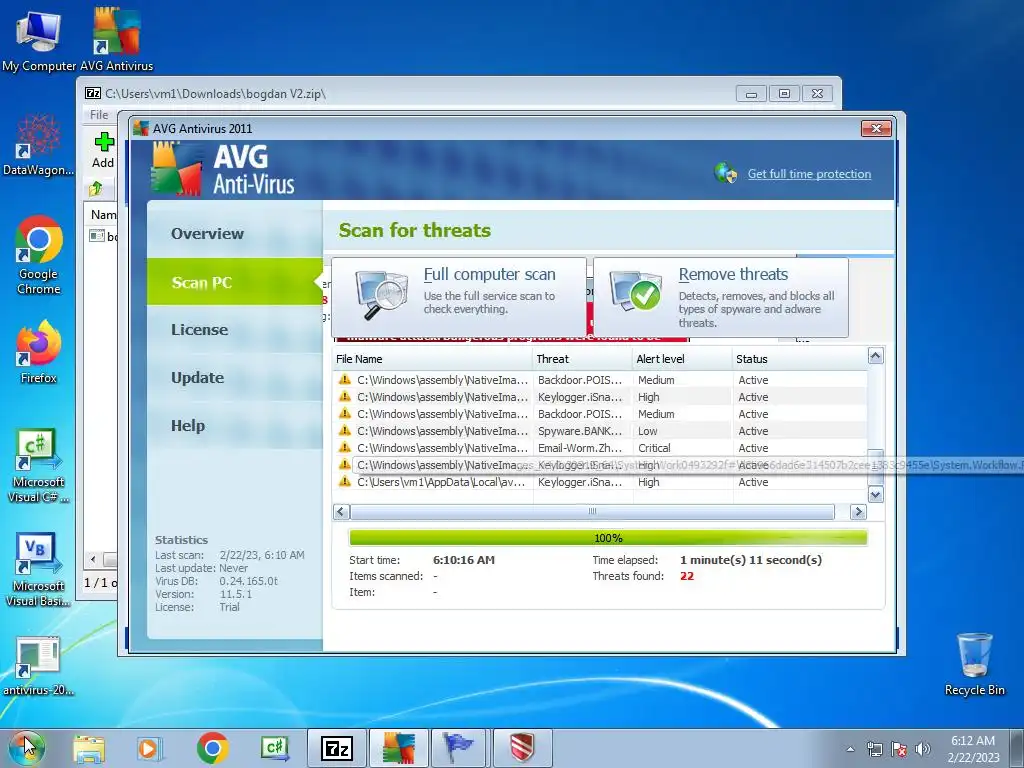
Task: Select the C:\Users\vm1\AppData threat row
Action: pyautogui.click(x=600, y=482)
